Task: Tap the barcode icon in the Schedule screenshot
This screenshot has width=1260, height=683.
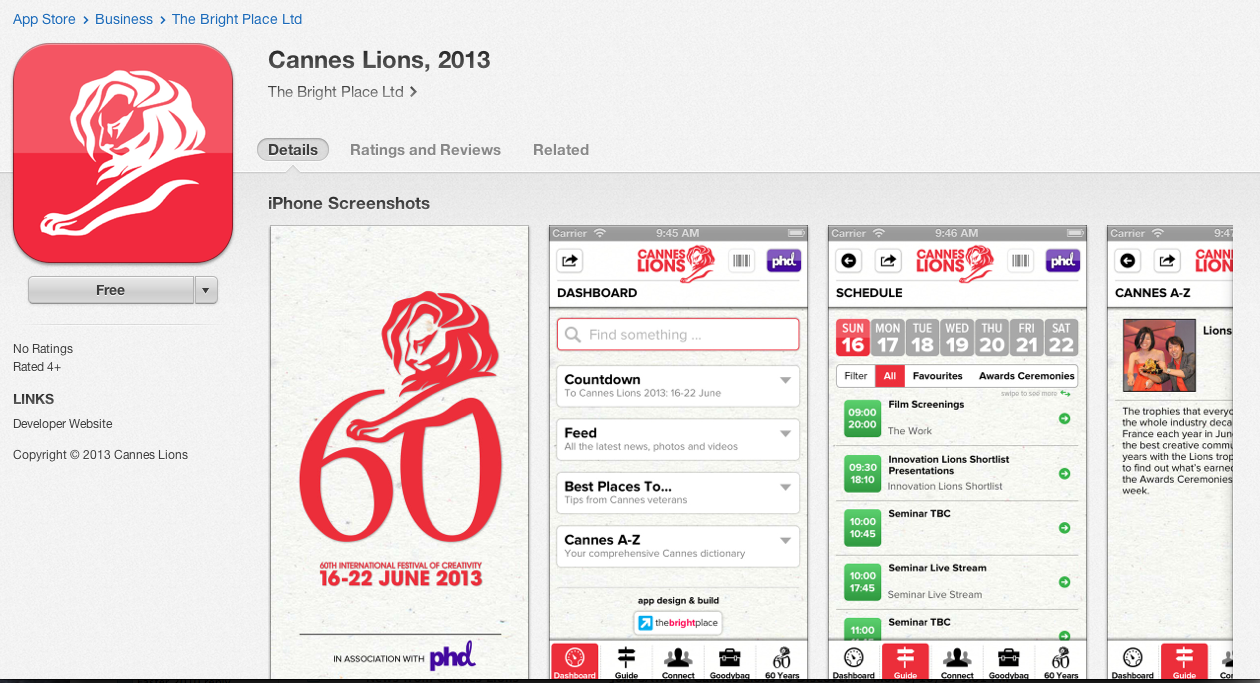Action: pyautogui.click(x=1020, y=261)
